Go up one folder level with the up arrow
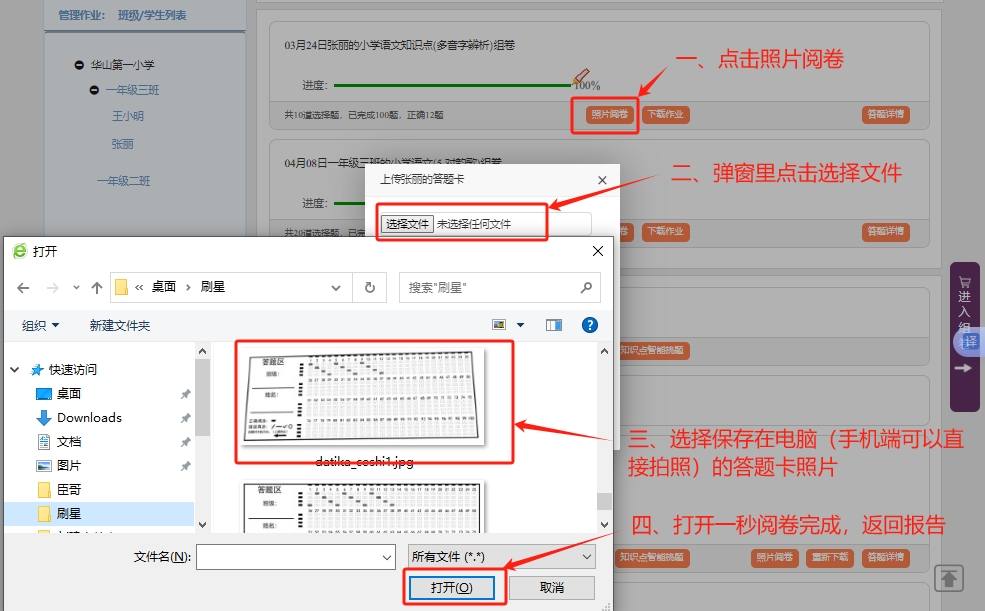The height and width of the screenshot is (611, 985). pyautogui.click(x=97, y=288)
